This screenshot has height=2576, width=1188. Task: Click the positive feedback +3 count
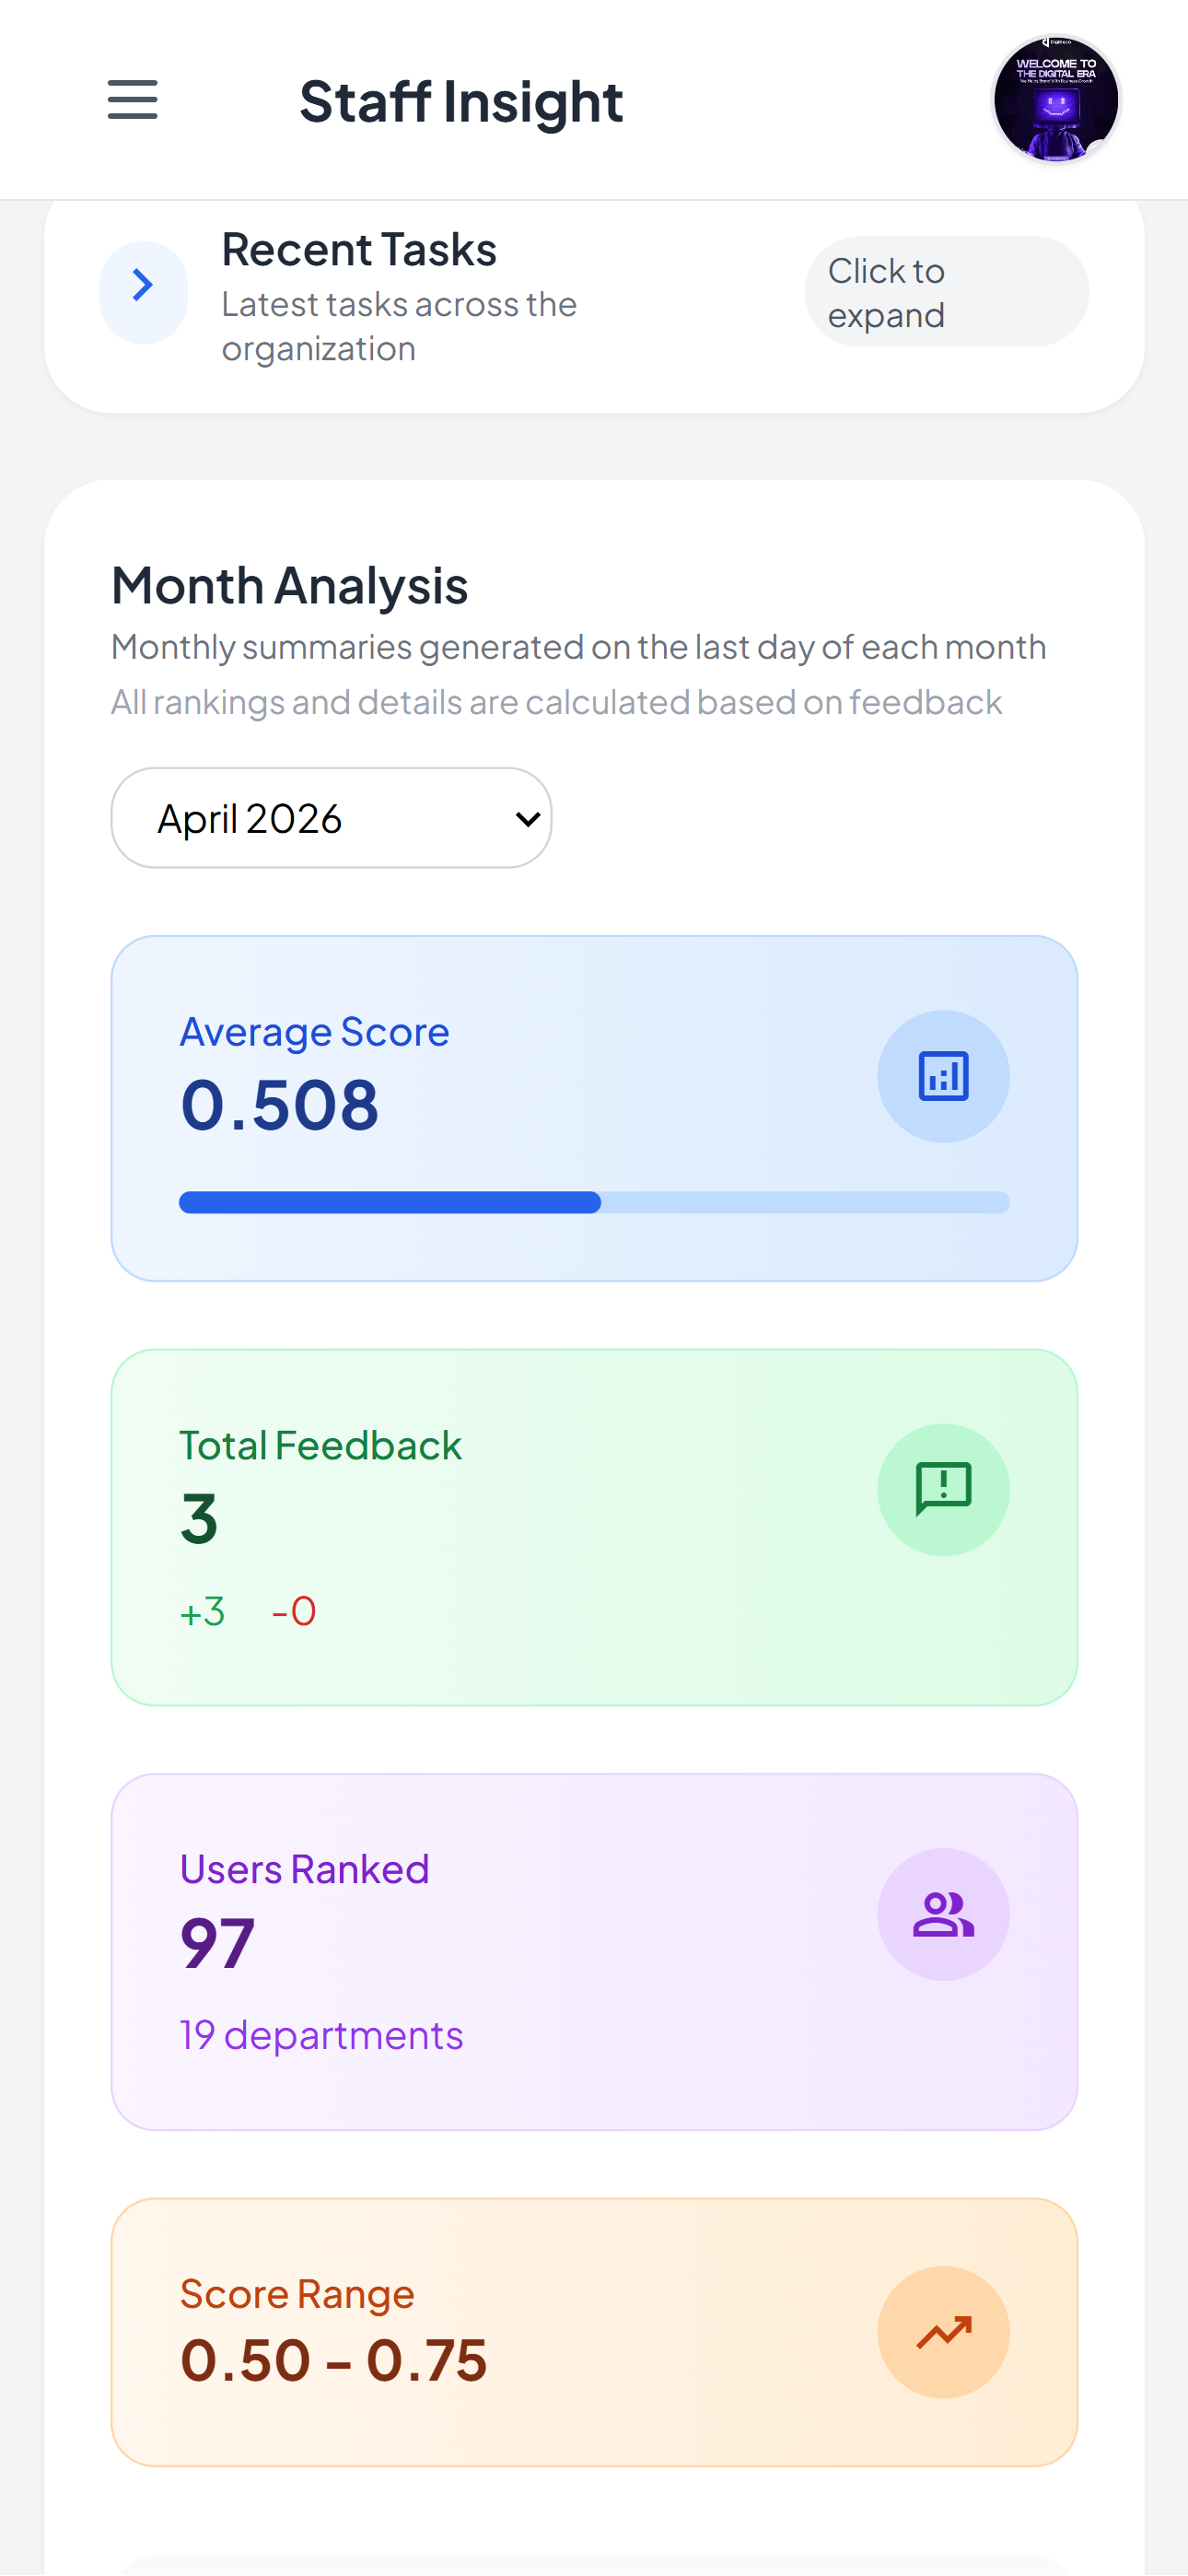(202, 1611)
